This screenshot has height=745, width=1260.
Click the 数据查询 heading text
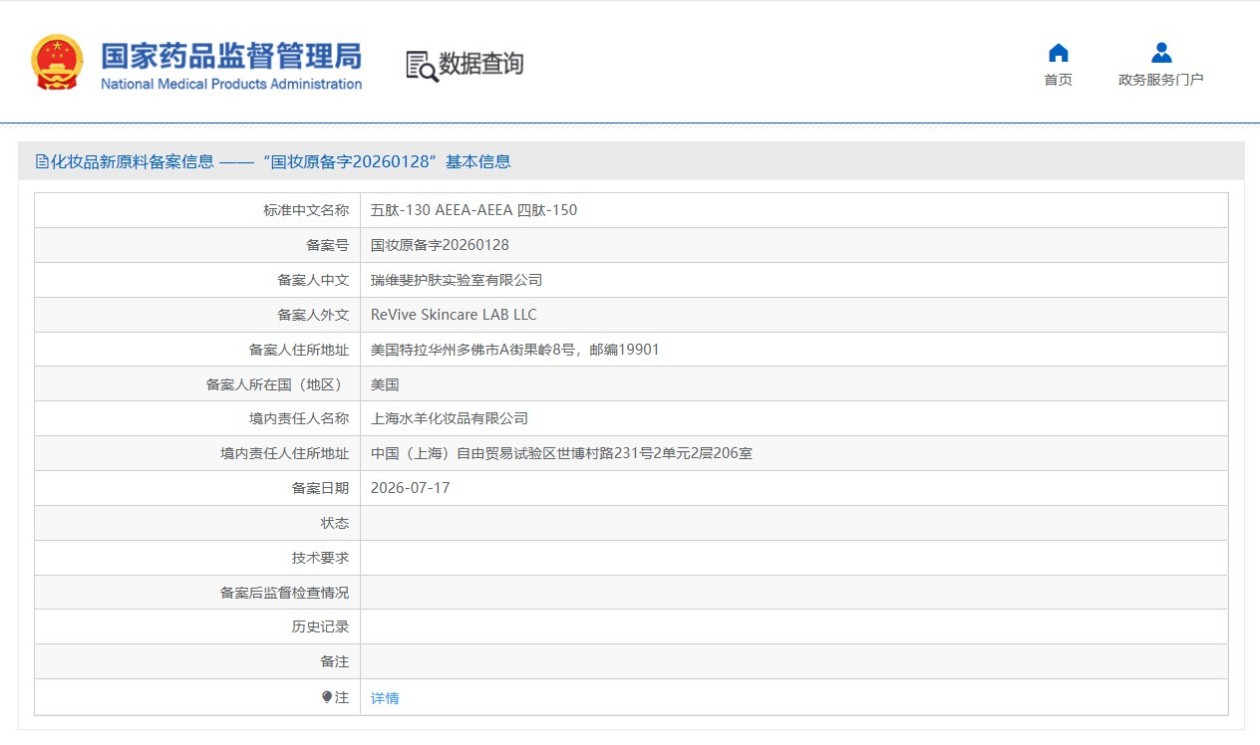[x=481, y=64]
